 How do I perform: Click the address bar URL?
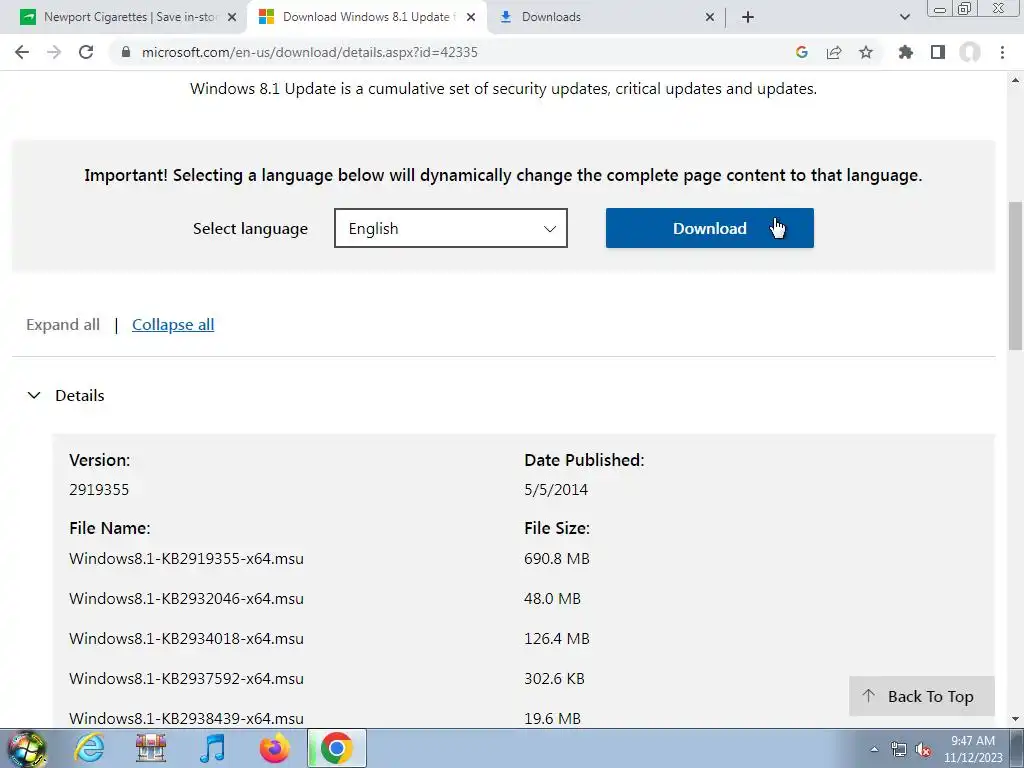pyautogui.click(x=310, y=52)
